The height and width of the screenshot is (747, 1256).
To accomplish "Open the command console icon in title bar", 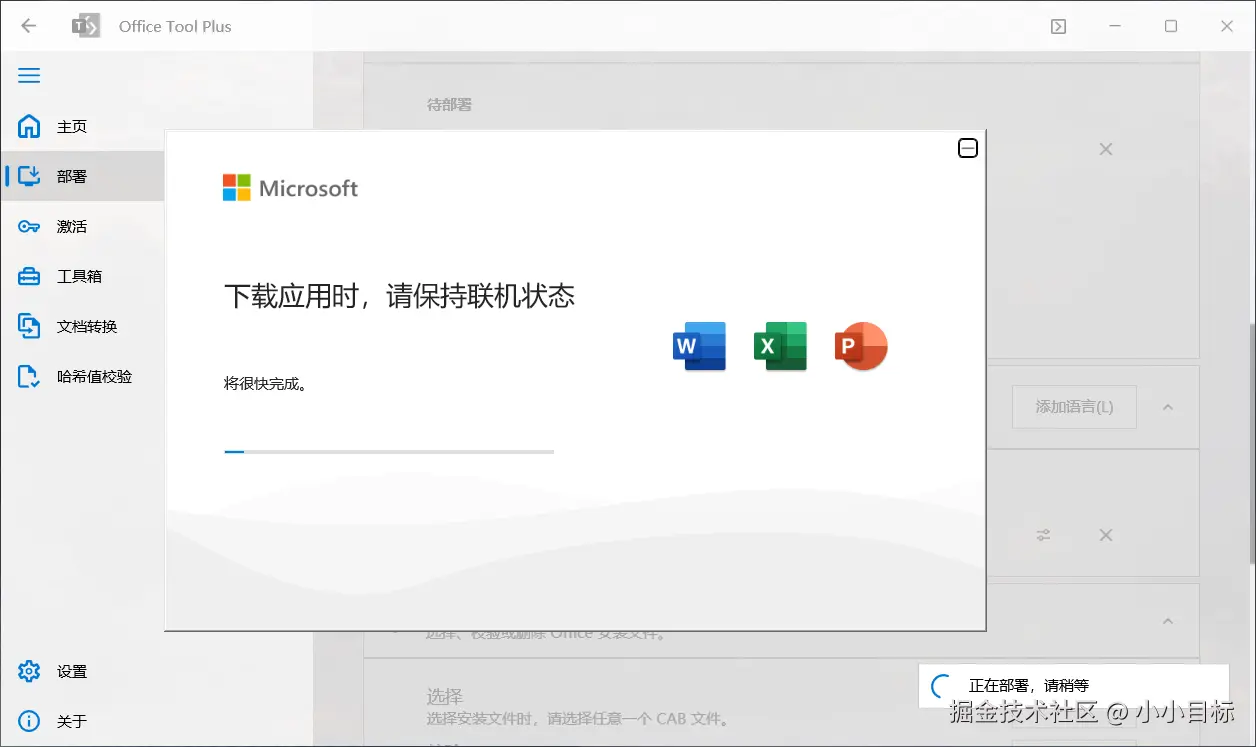I will (x=1058, y=27).
